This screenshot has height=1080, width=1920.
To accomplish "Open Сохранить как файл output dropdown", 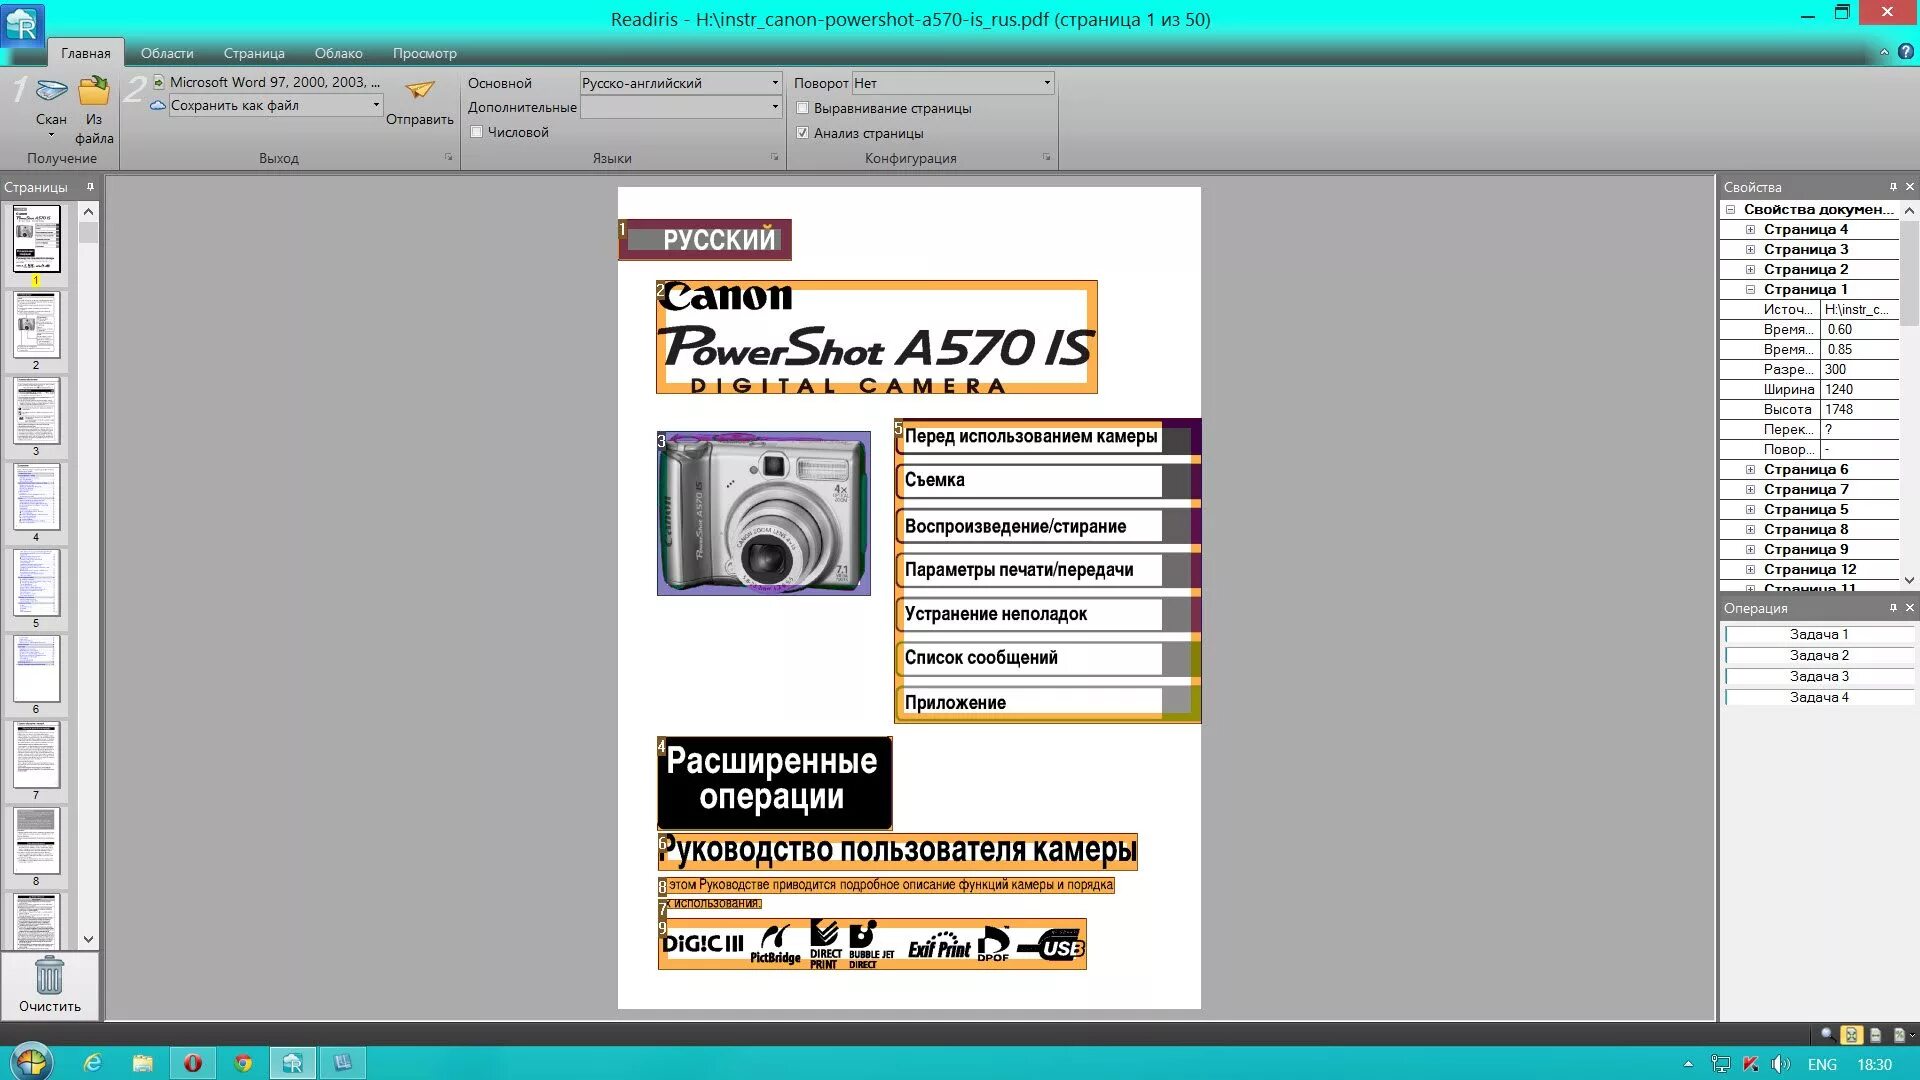I will 376,106.
